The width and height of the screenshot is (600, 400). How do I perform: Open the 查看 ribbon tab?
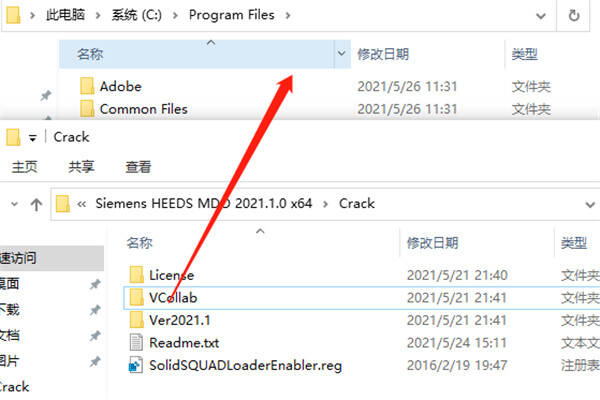138,167
